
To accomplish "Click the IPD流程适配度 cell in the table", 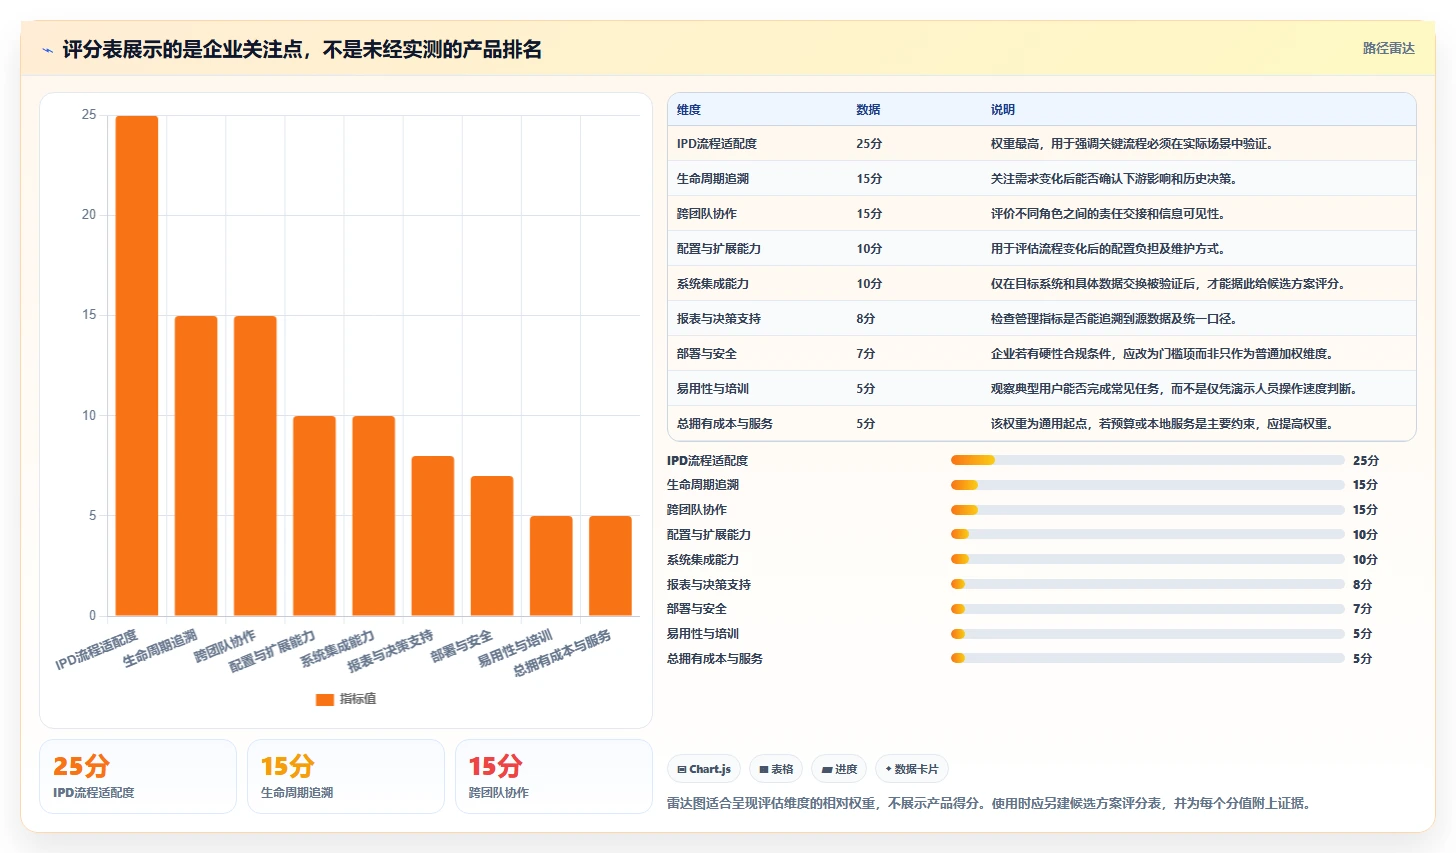I will (716, 144).
